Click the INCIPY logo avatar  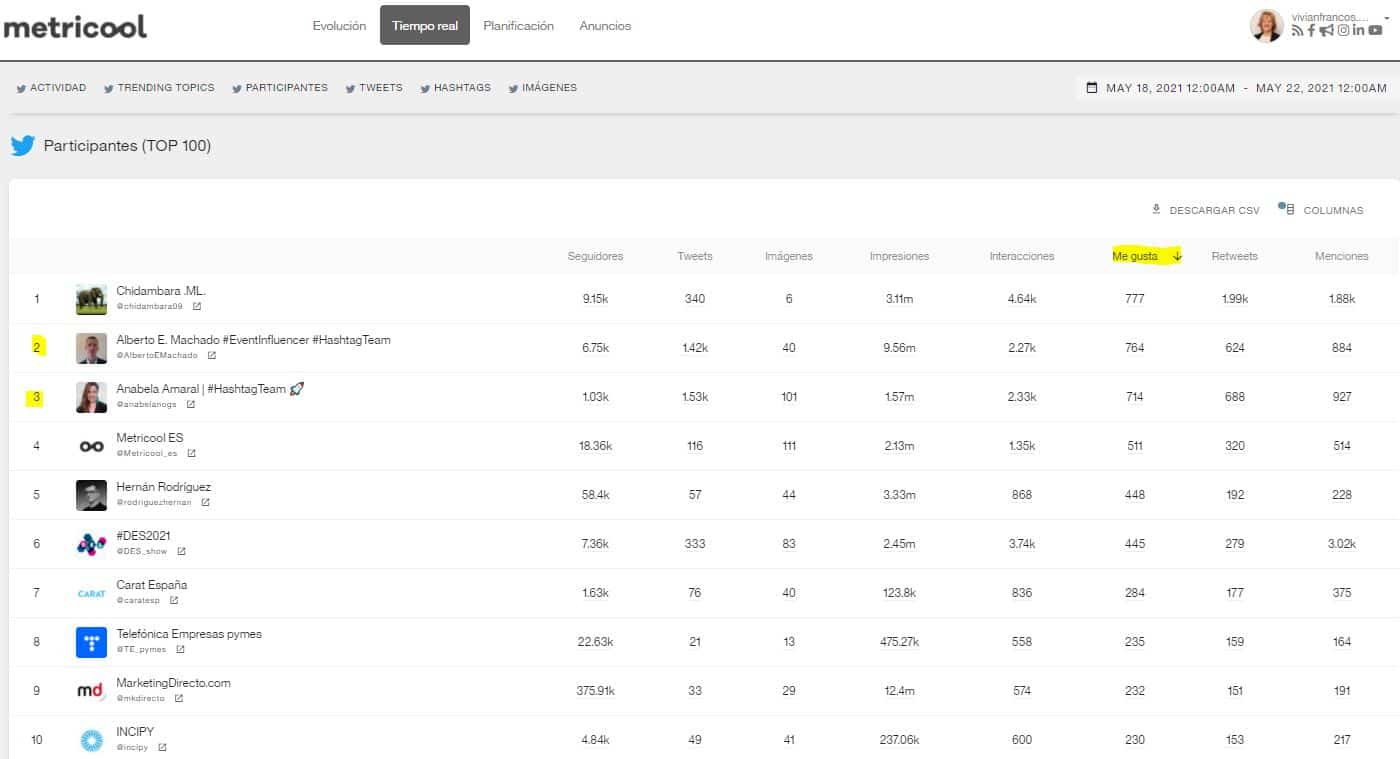point(91,740)
